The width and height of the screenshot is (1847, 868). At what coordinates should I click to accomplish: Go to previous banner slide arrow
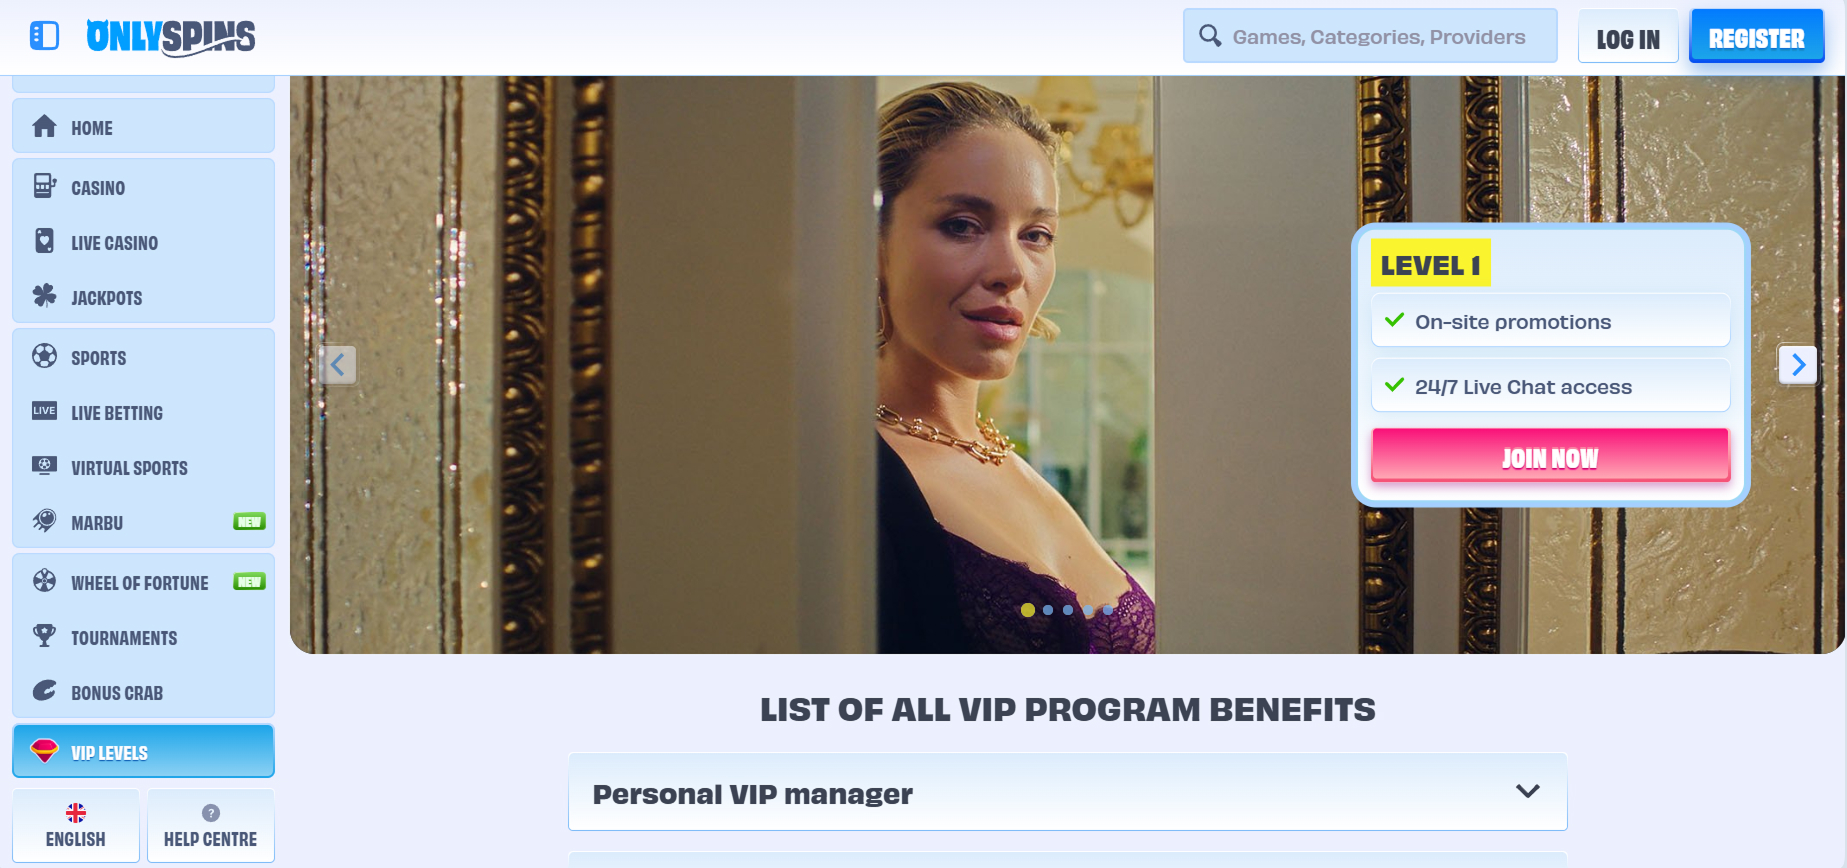(338, 364)
